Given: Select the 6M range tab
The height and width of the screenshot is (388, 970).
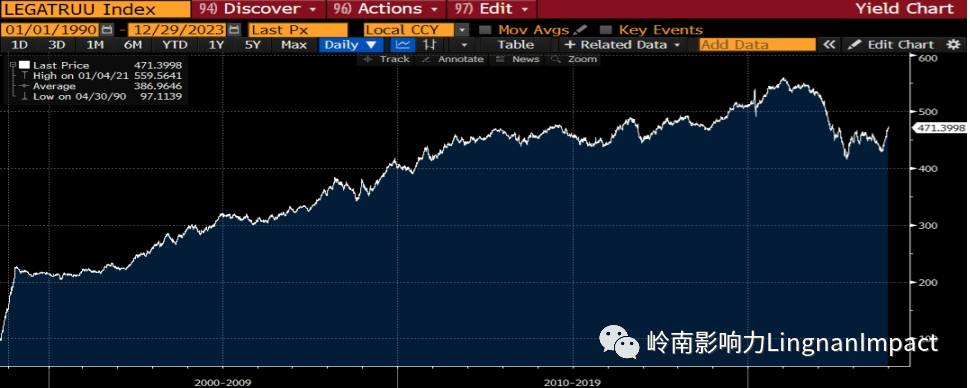Looking at the screenshot, I should coord(132,45).
